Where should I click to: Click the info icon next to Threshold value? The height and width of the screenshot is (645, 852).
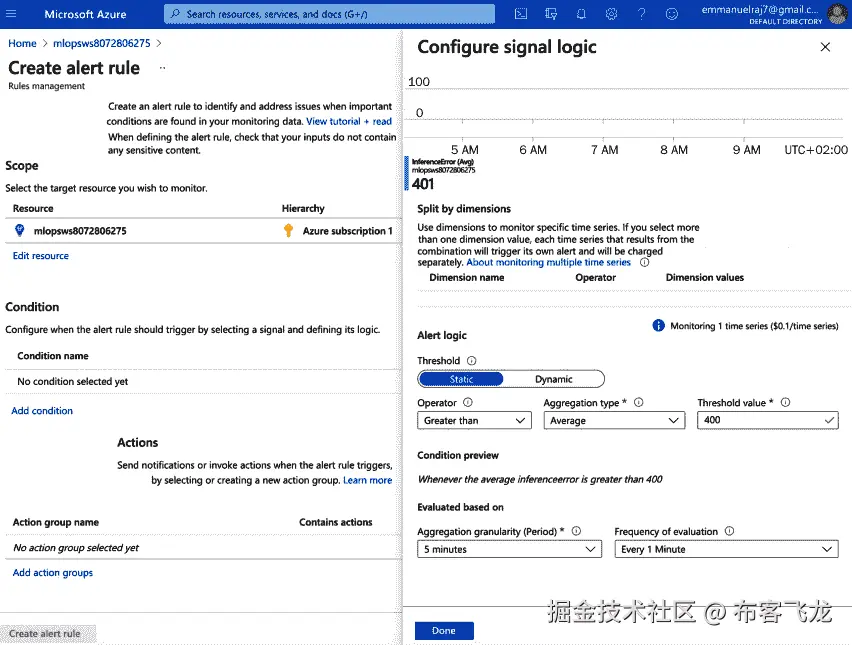tap(785, 403)
